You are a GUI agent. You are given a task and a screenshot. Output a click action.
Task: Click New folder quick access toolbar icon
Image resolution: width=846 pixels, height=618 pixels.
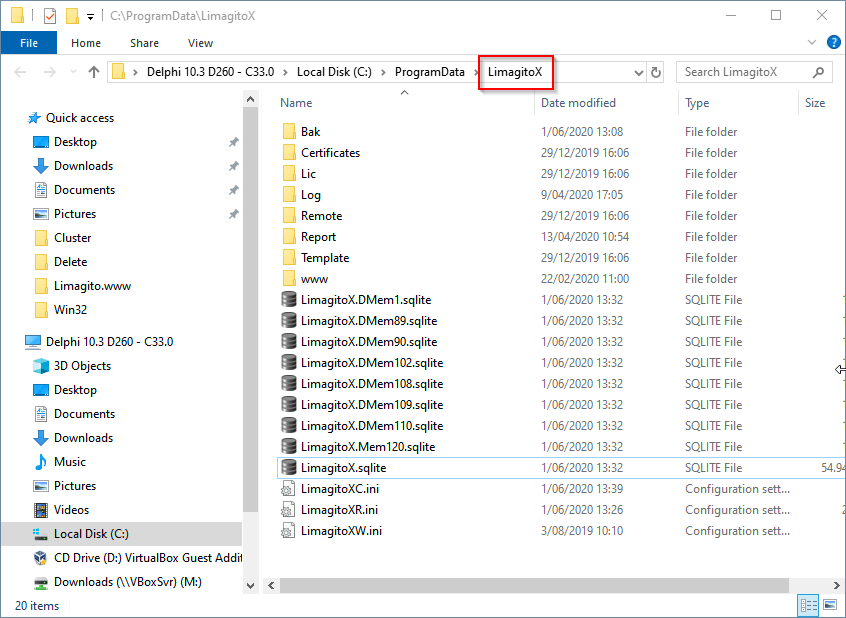pyautogui.click(x=72, y=16)
